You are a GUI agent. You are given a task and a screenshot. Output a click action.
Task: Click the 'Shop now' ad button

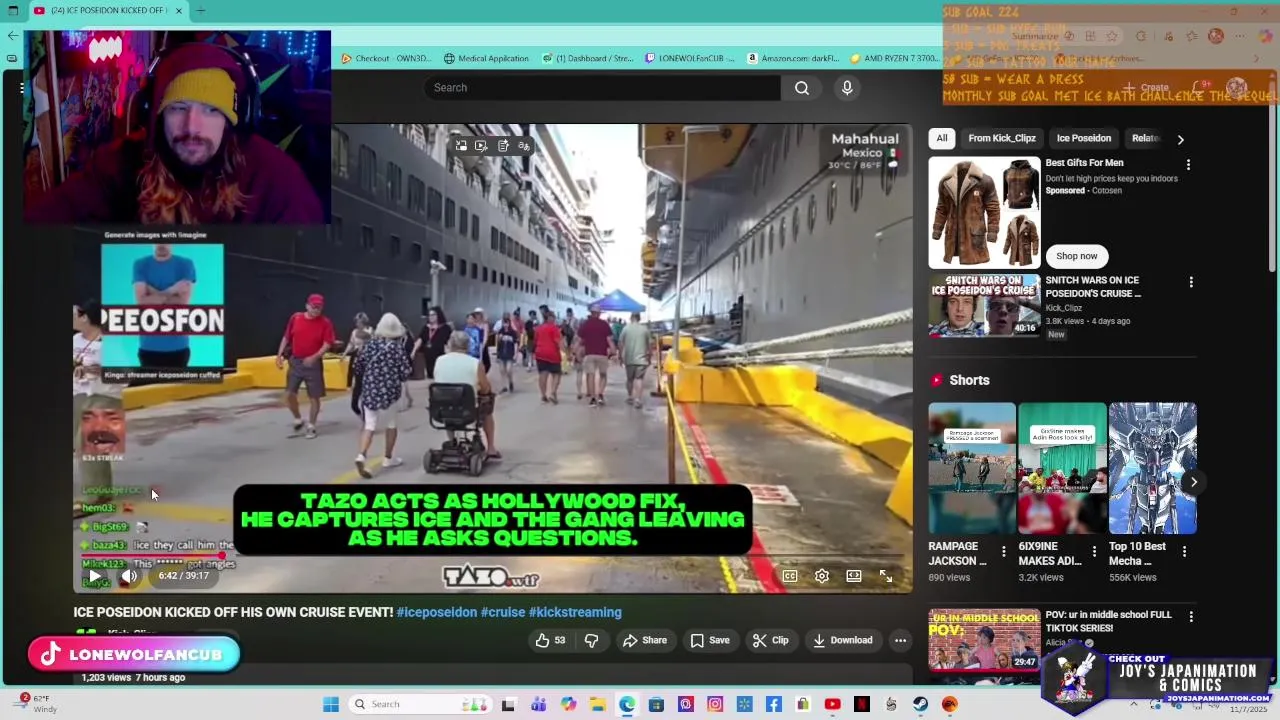coord(1077,256)
